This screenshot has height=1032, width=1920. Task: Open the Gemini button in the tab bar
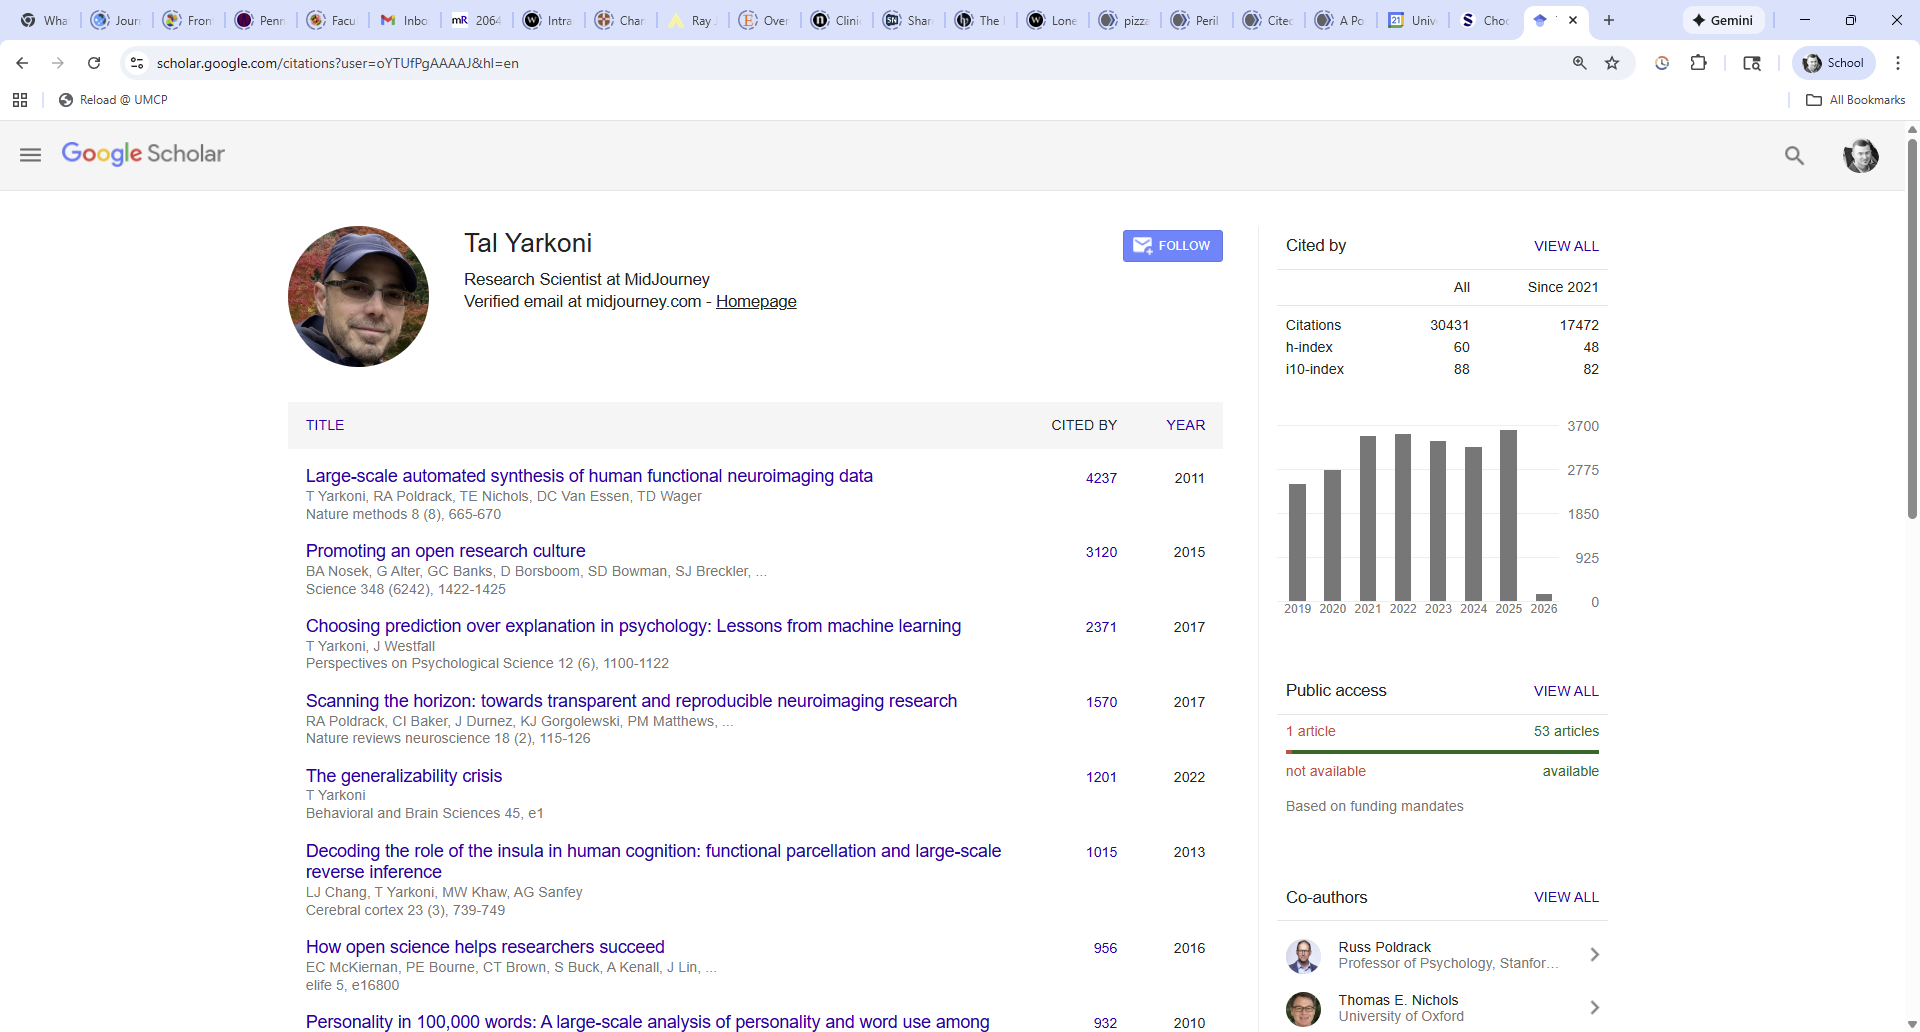1722,20
